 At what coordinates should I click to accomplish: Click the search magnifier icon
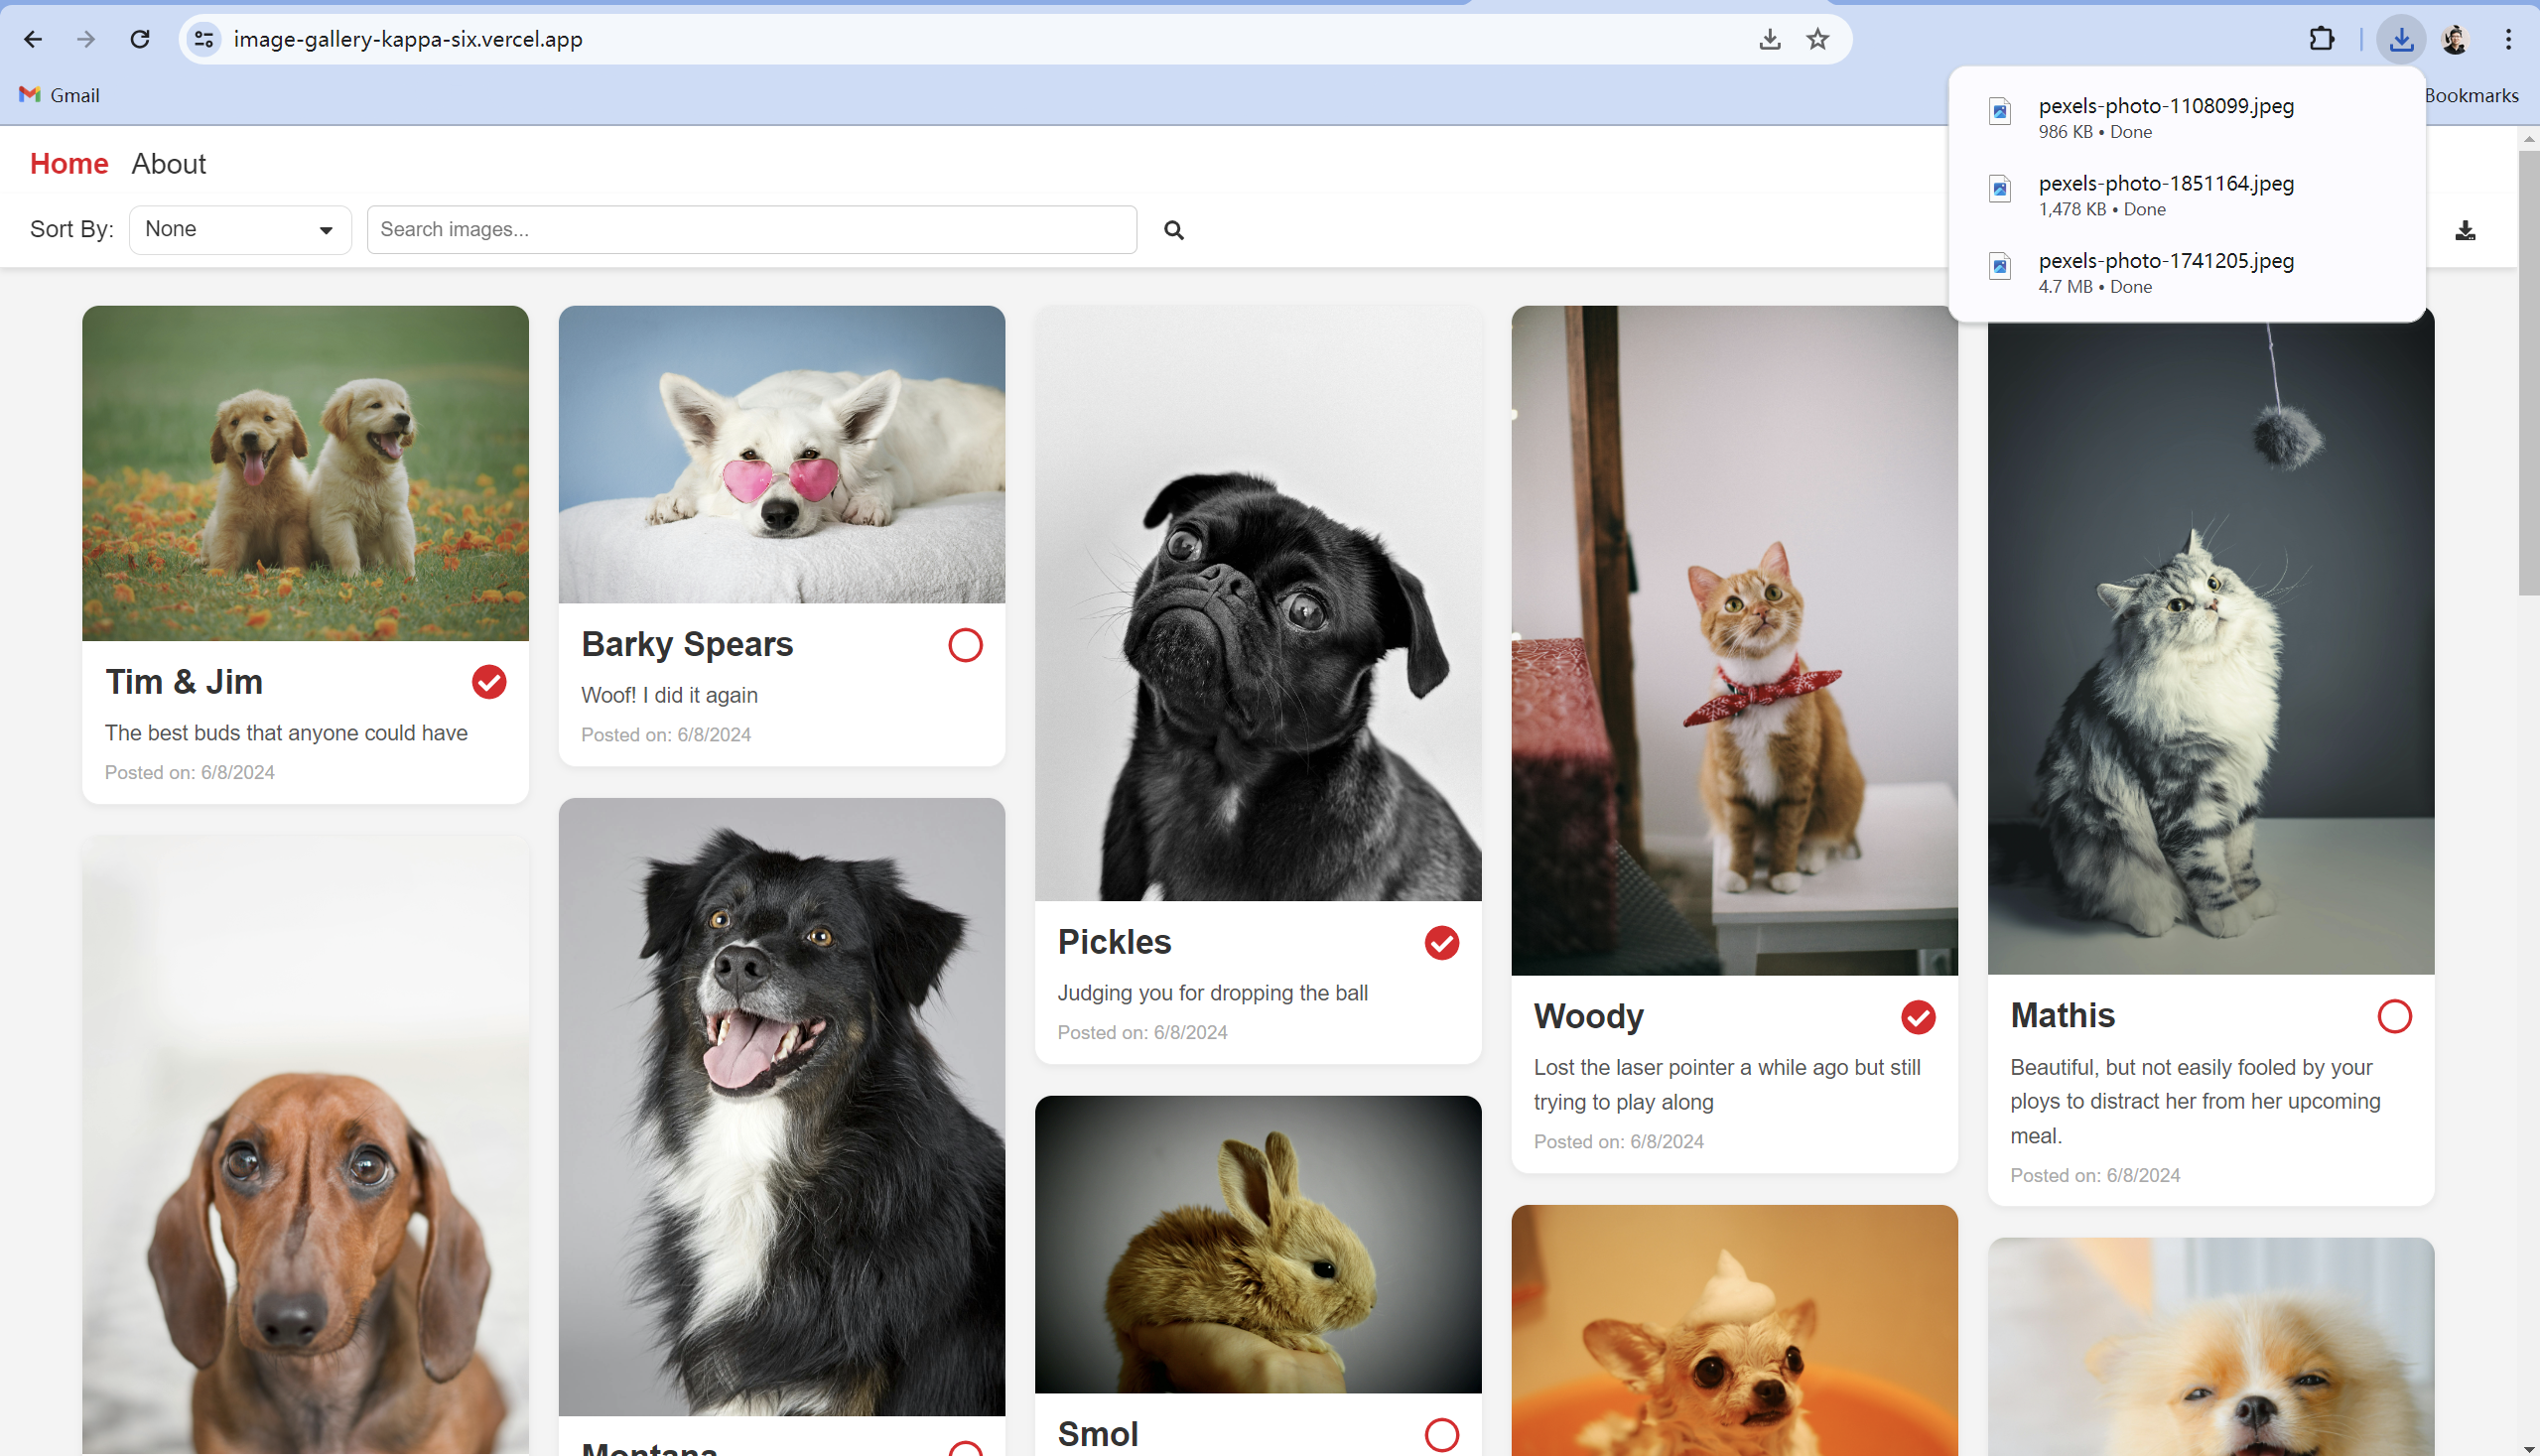(1173, 230)
